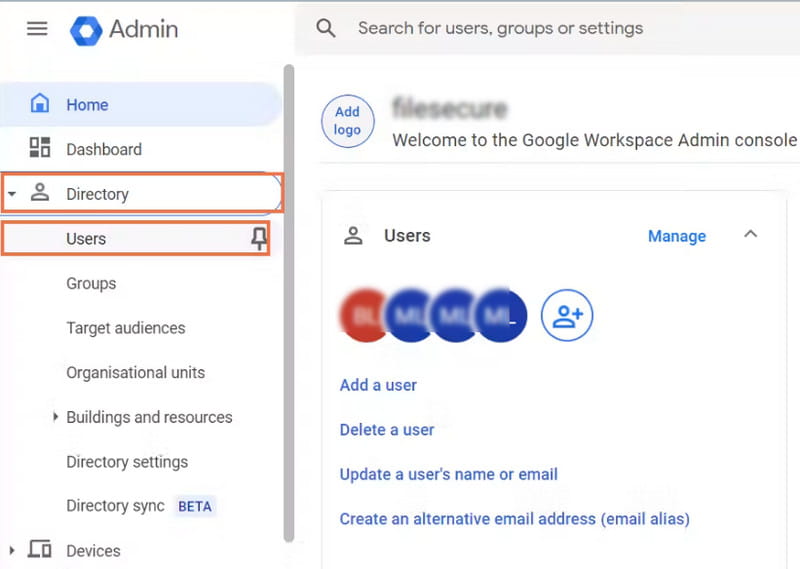The image size is (800, 569).
Task: Click Manage in Users card
Action: (x=677, y=236)
